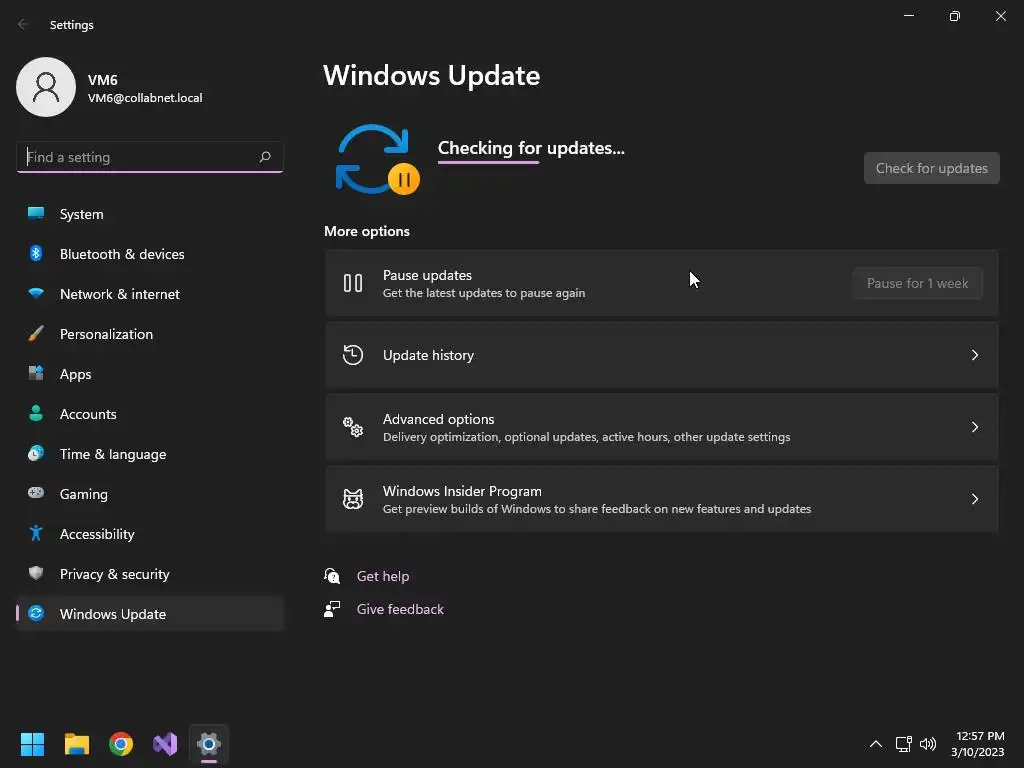The image size is (1024, 768).
Task: Go to Gaming settings
Action: pyautogui.click(x=150, y=494)
